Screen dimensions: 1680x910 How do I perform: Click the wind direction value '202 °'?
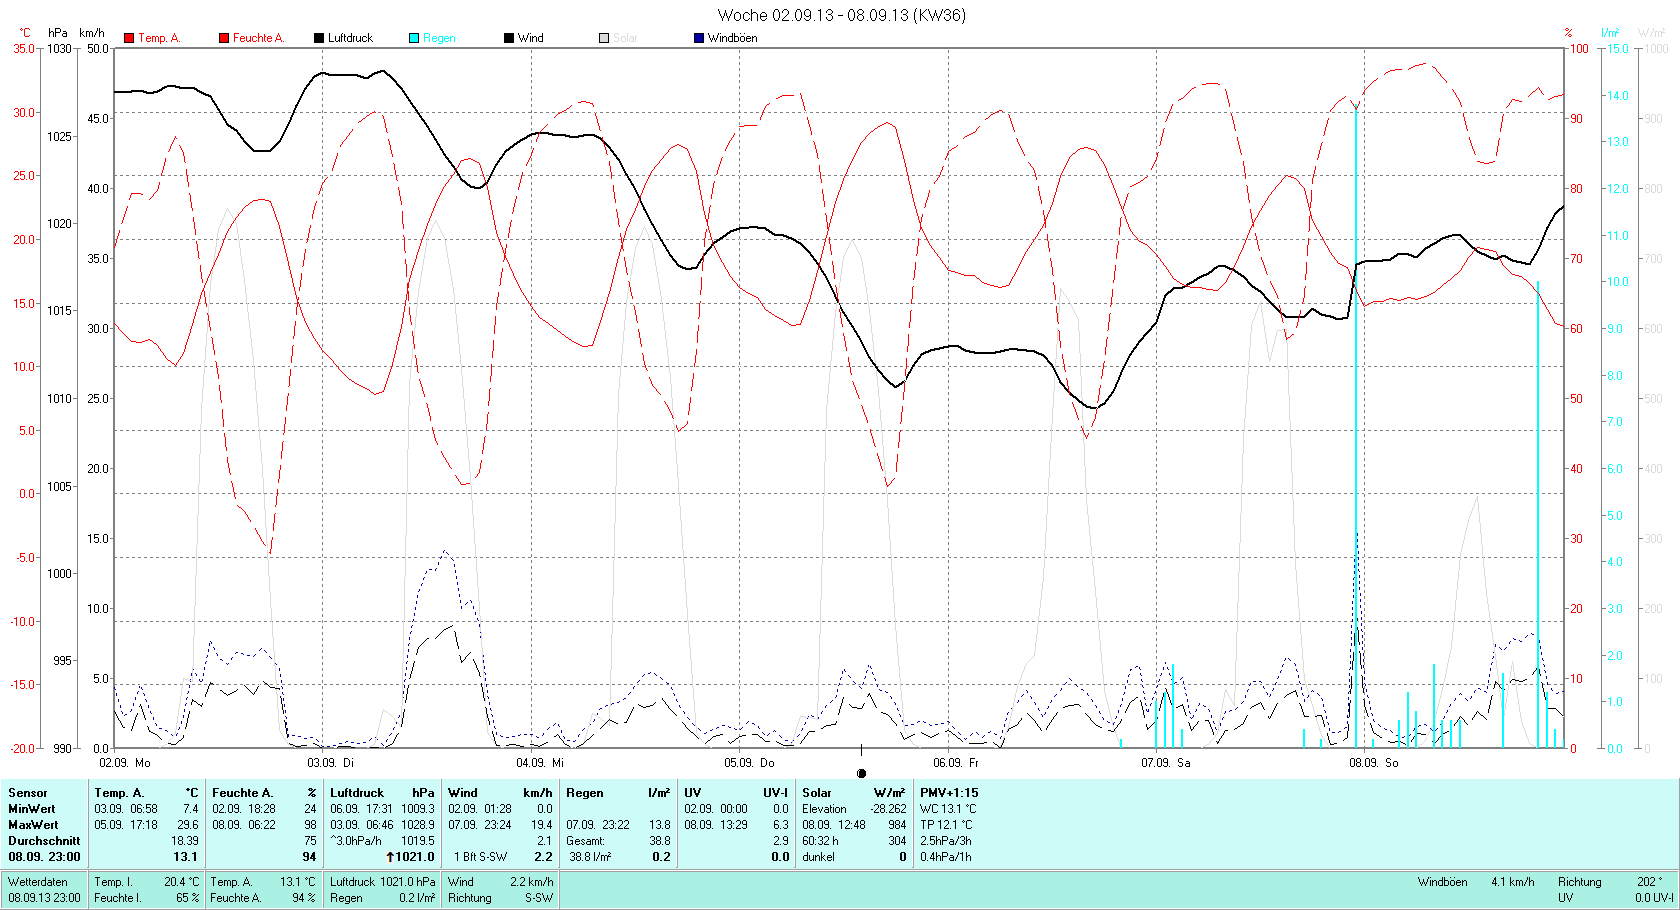pos(1650,882)
